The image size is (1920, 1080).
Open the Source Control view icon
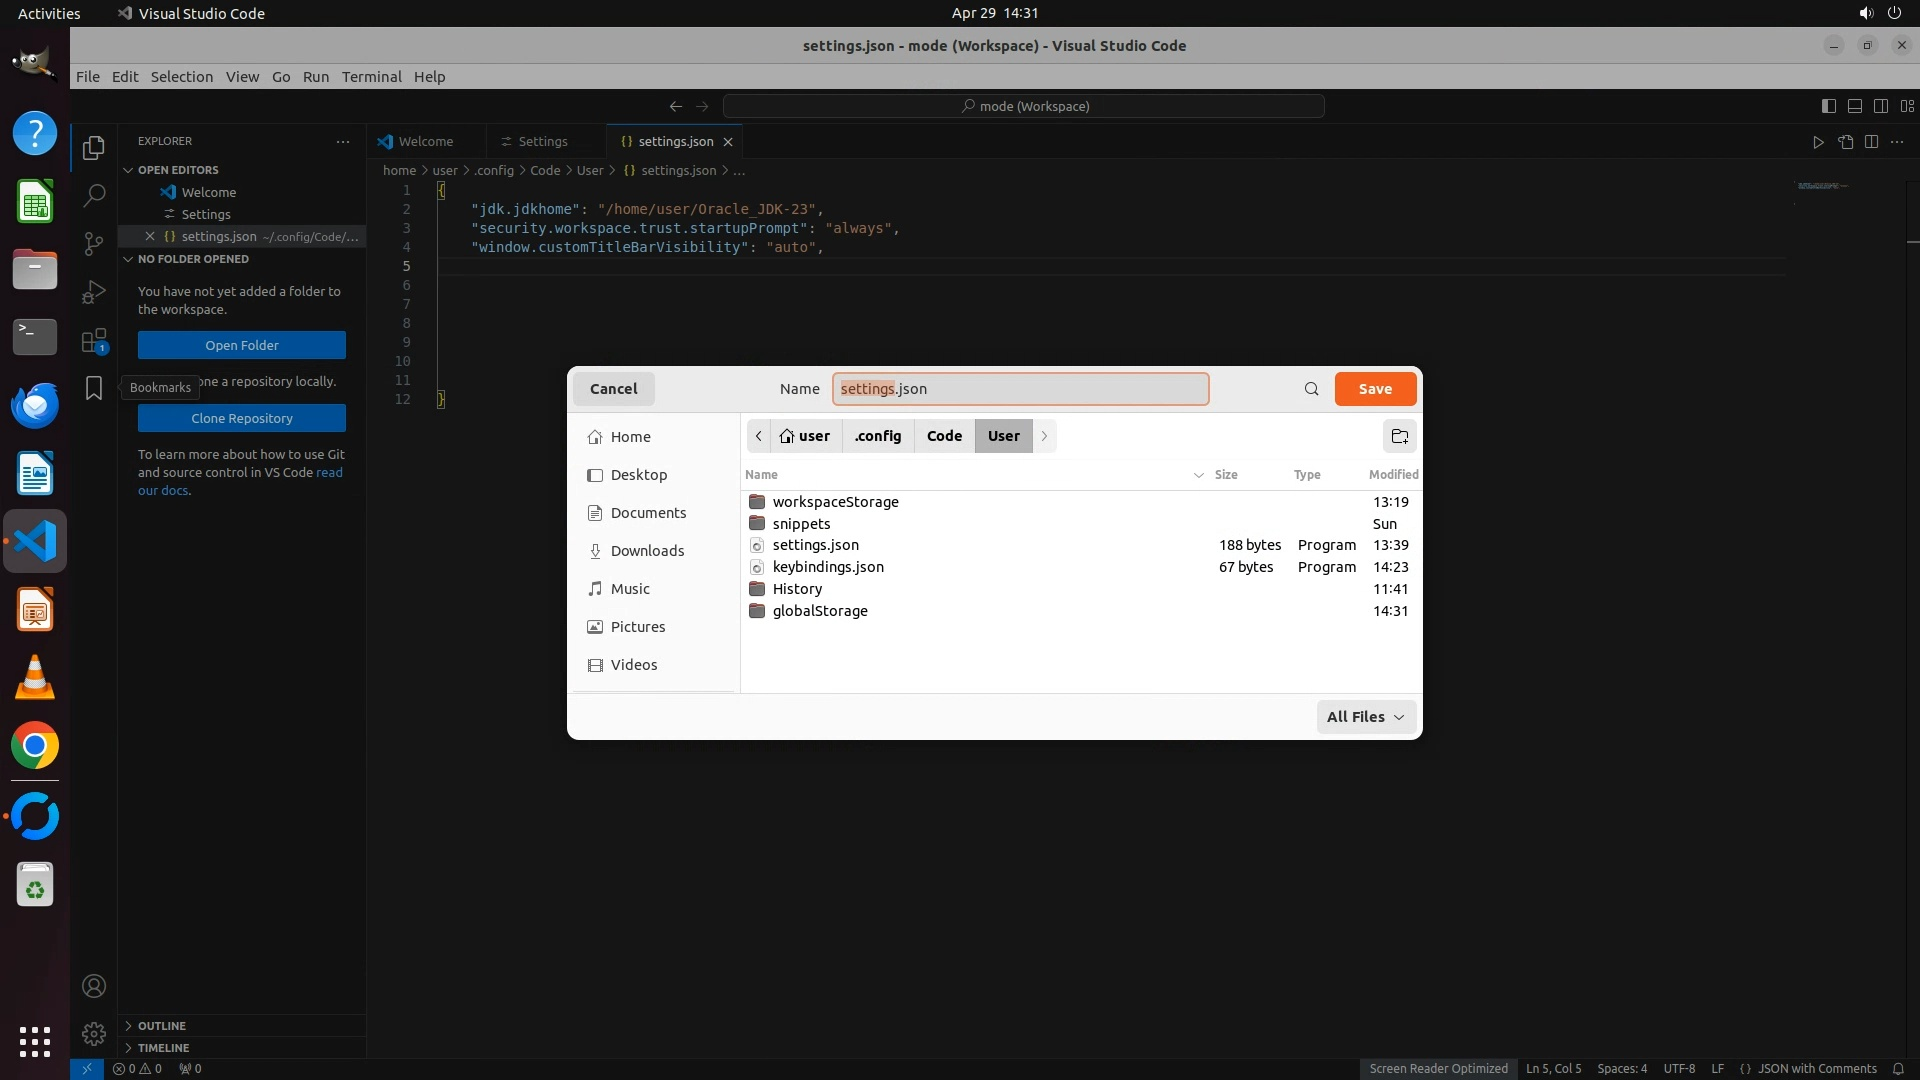[x=94, y=244]
